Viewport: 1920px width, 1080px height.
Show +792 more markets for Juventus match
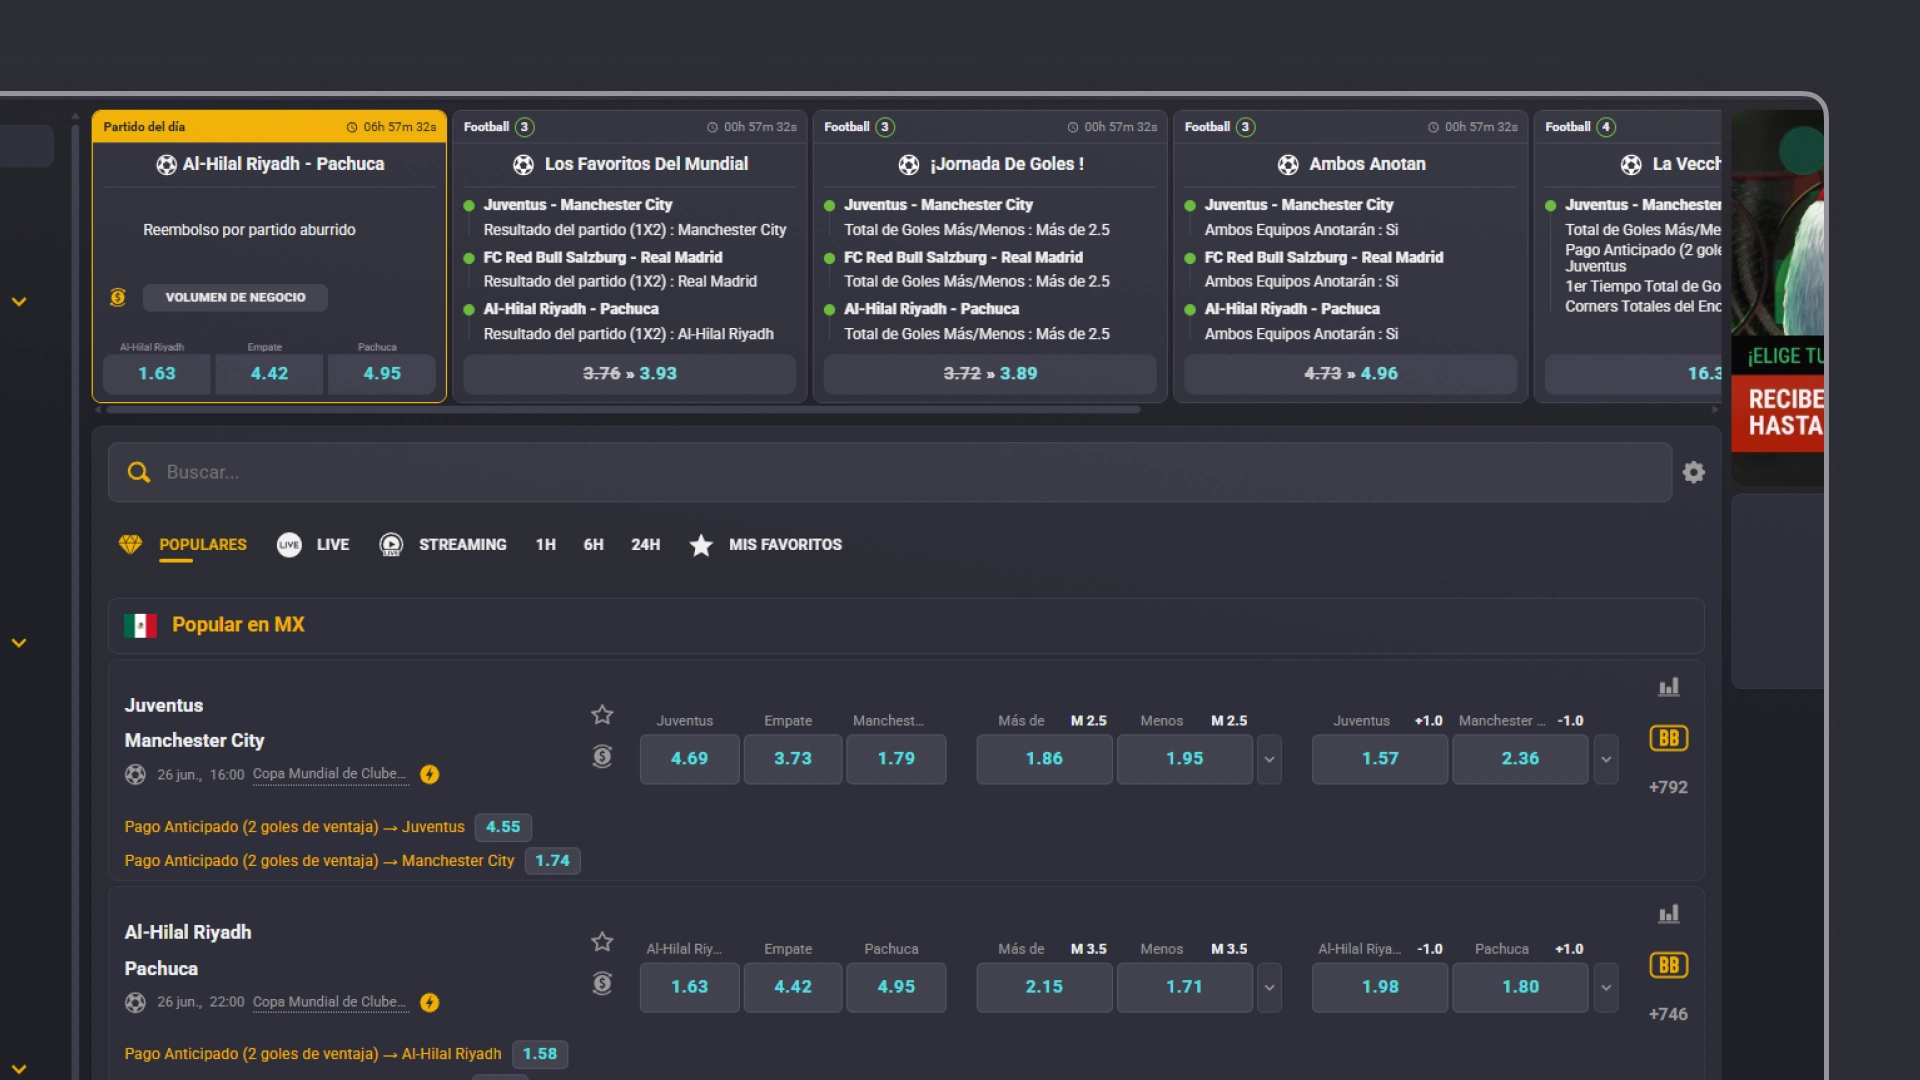point(1668,787)
